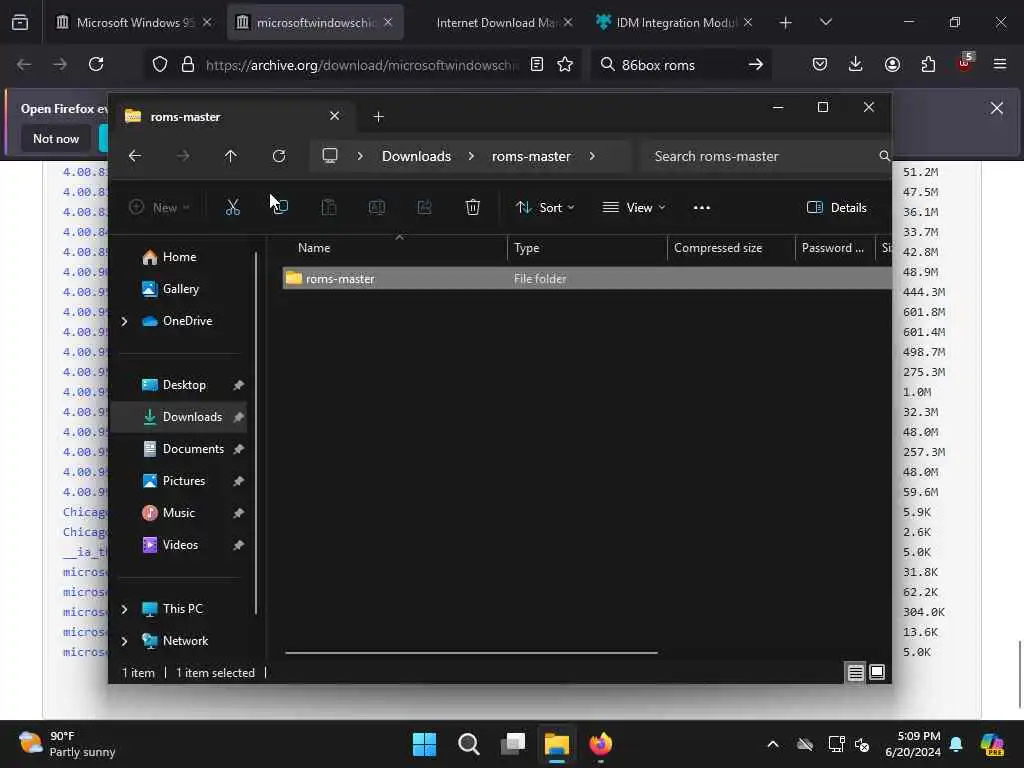Viewport: 1024px width, 768px height.
Task: Go up one folder level in Explorer
Action: pyautogui.click(x=231, y=156)
